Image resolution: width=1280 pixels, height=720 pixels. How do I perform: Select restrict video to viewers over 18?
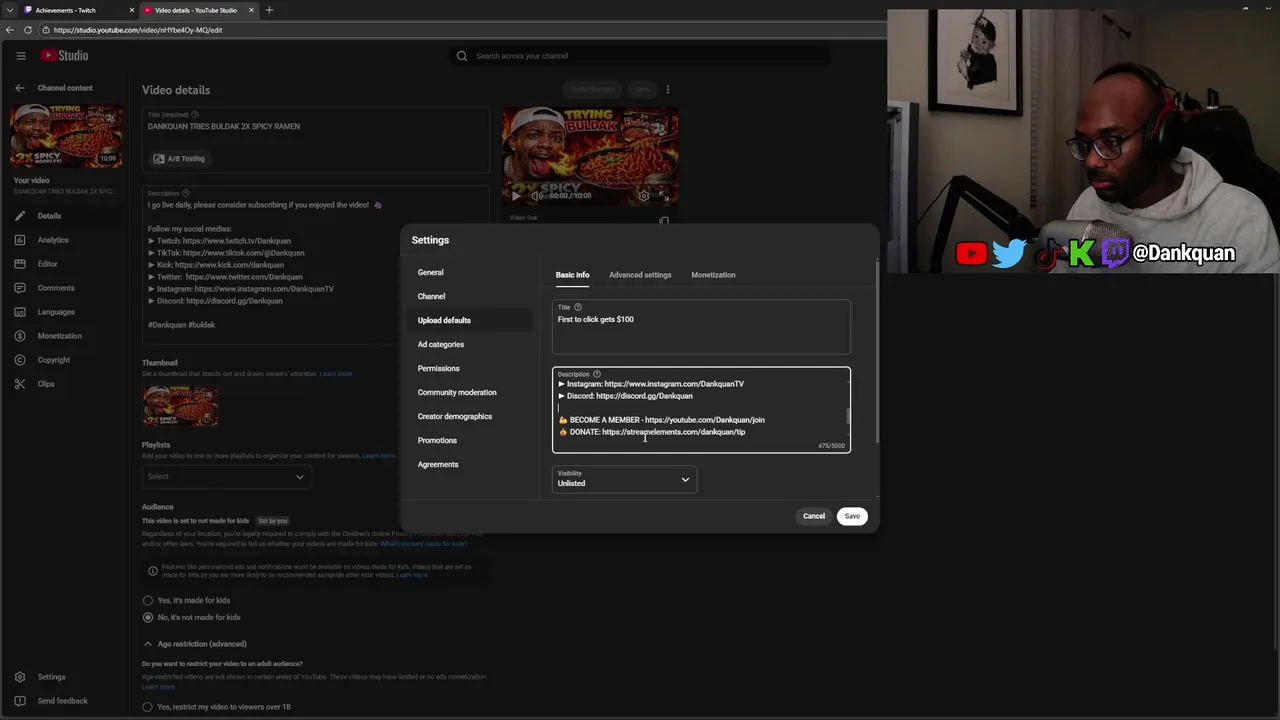(148, 707)
